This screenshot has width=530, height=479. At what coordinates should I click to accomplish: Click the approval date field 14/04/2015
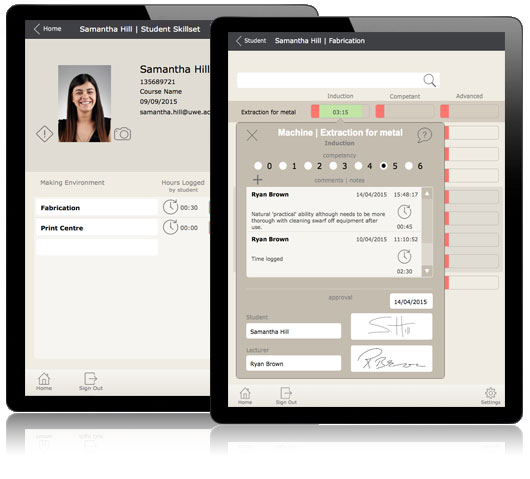411,302
